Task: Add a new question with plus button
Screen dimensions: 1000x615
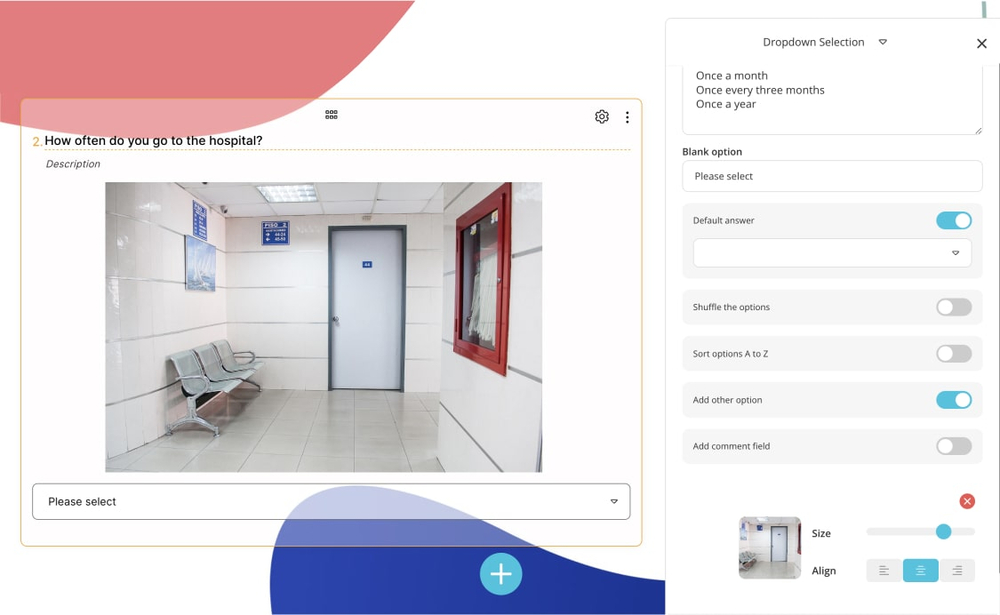Action: pyautogui.click(x=501, y=574)
